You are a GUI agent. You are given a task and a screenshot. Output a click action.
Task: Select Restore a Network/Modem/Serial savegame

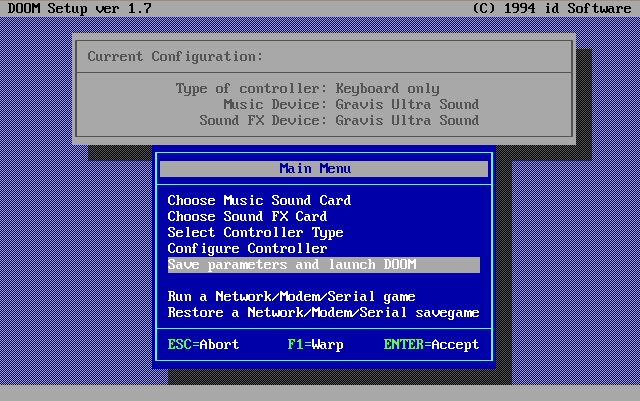[324, 313]
